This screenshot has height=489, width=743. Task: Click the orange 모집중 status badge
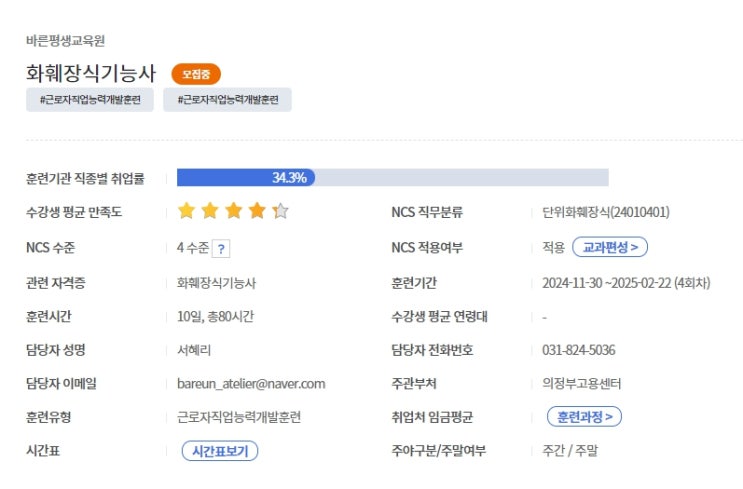[x=196, y=73]
